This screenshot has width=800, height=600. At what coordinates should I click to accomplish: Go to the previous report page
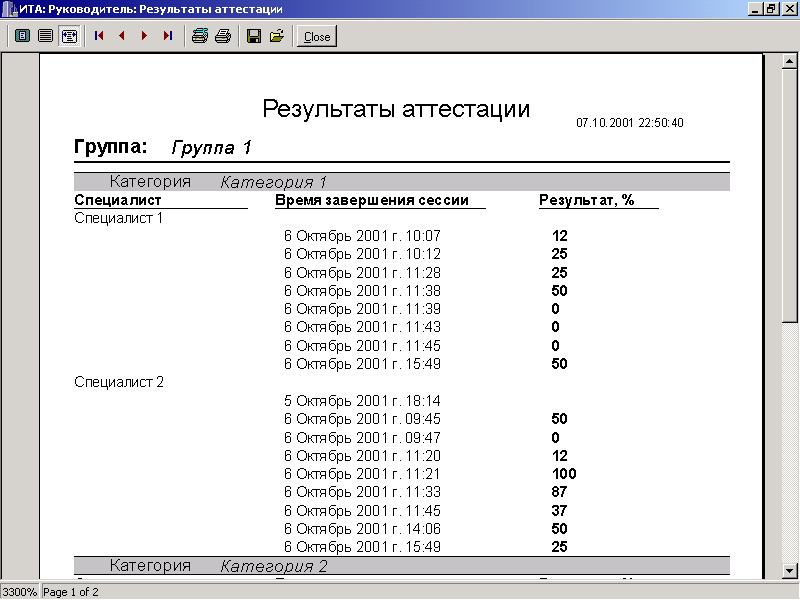click(x=122, y=36)
